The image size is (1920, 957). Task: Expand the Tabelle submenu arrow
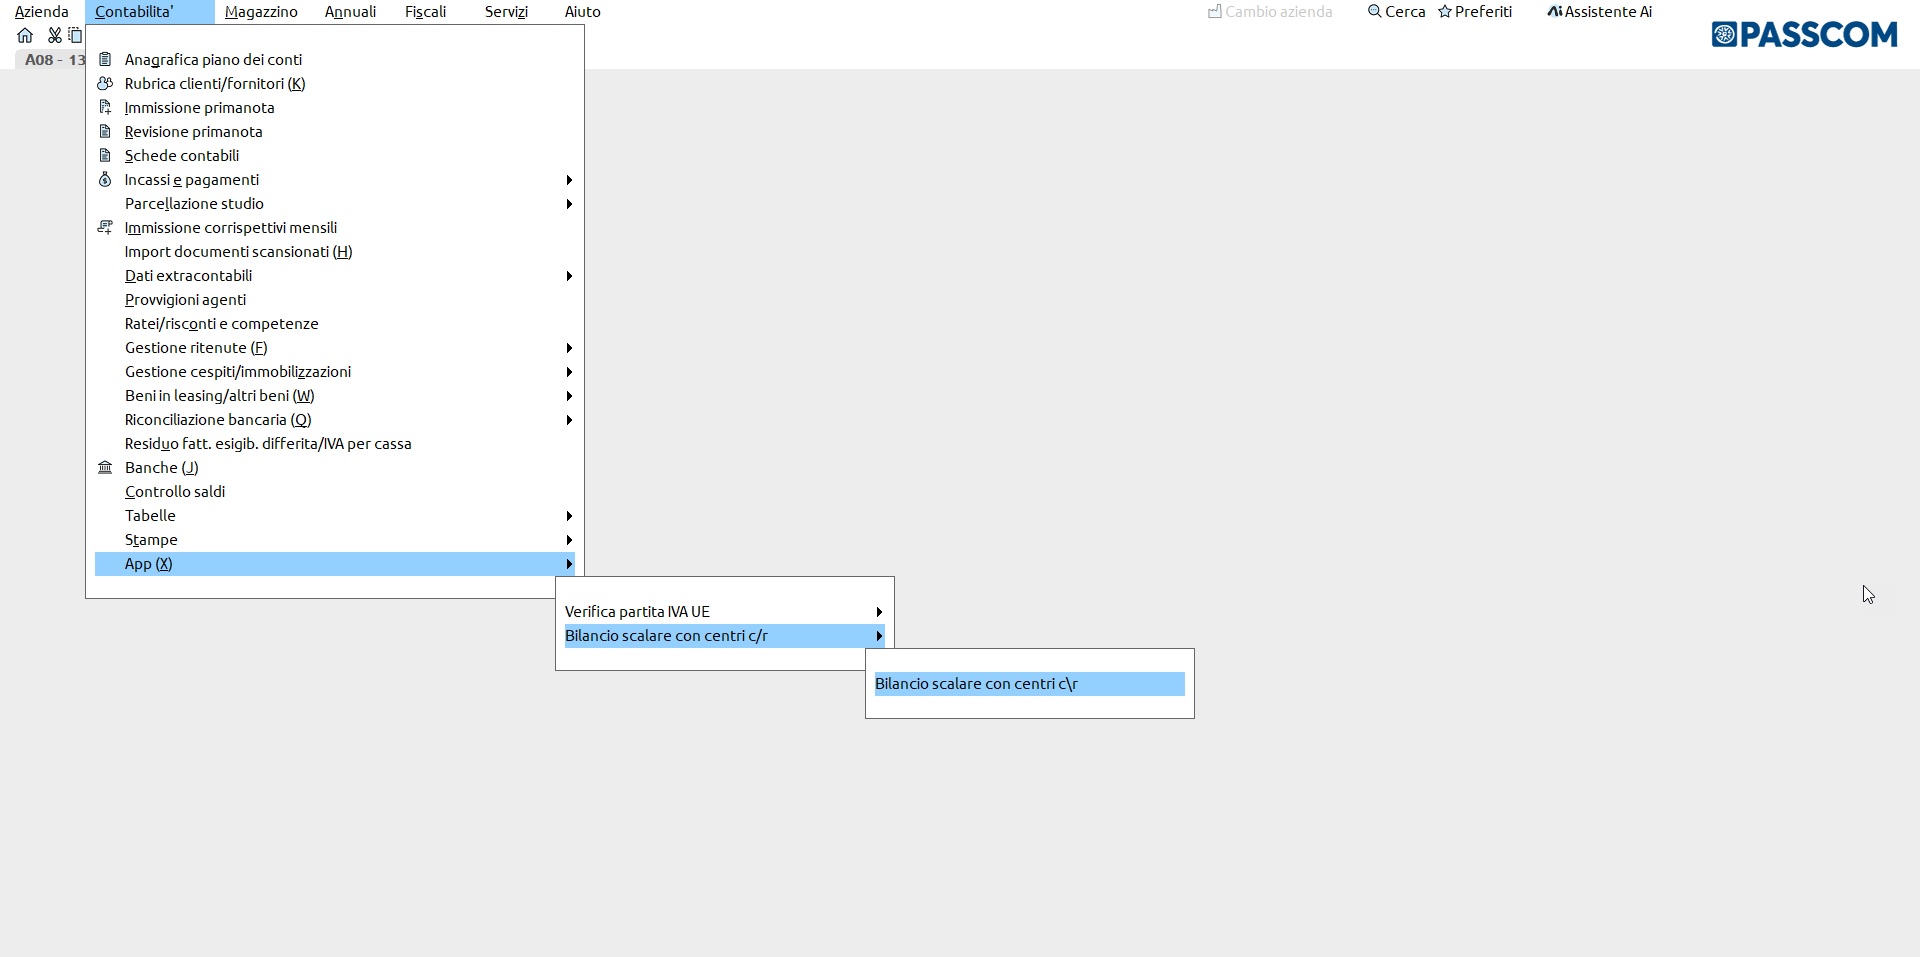click(x=569, y=516)
